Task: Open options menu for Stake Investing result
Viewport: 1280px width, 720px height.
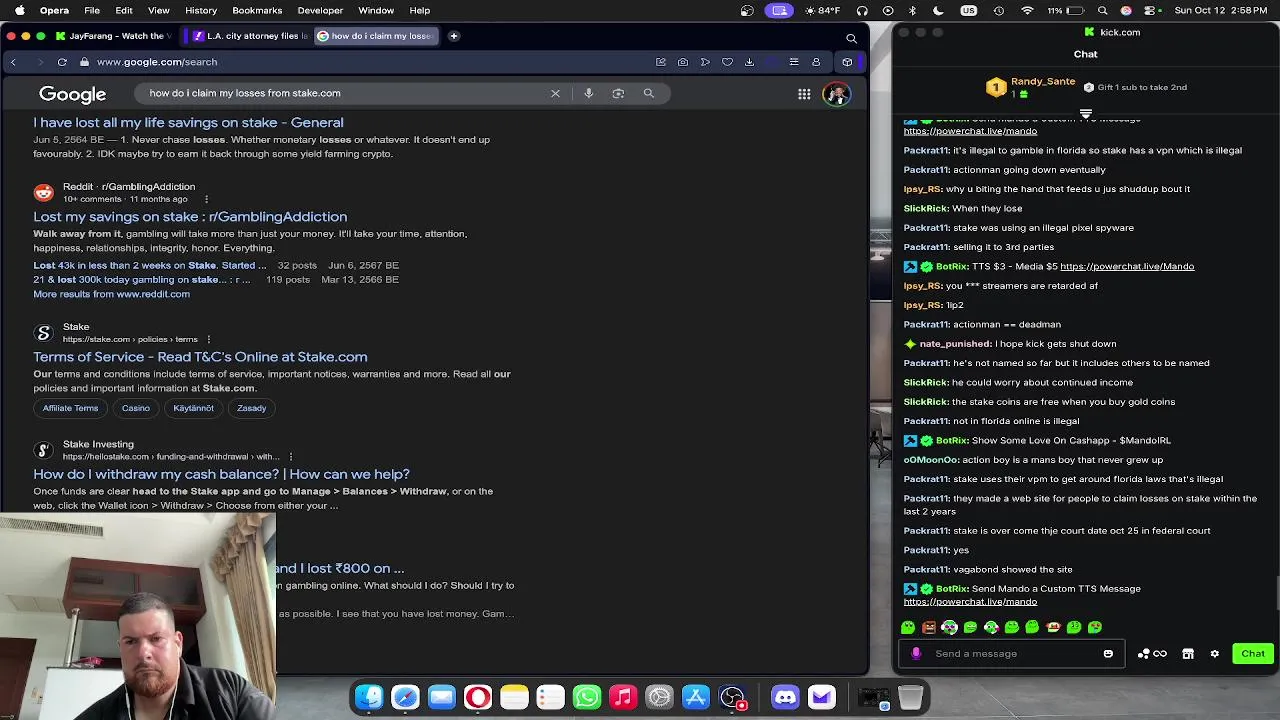Action: [290, 457]
